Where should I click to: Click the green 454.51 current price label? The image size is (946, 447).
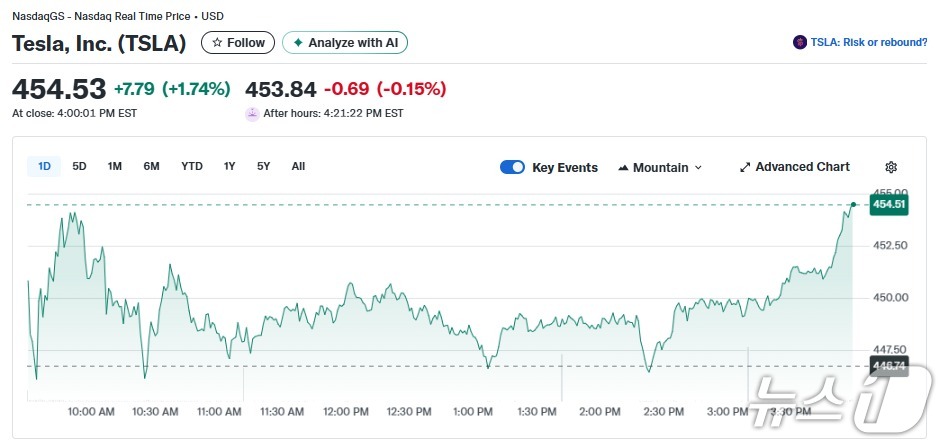pyautogui.click(x=888, y=204)
